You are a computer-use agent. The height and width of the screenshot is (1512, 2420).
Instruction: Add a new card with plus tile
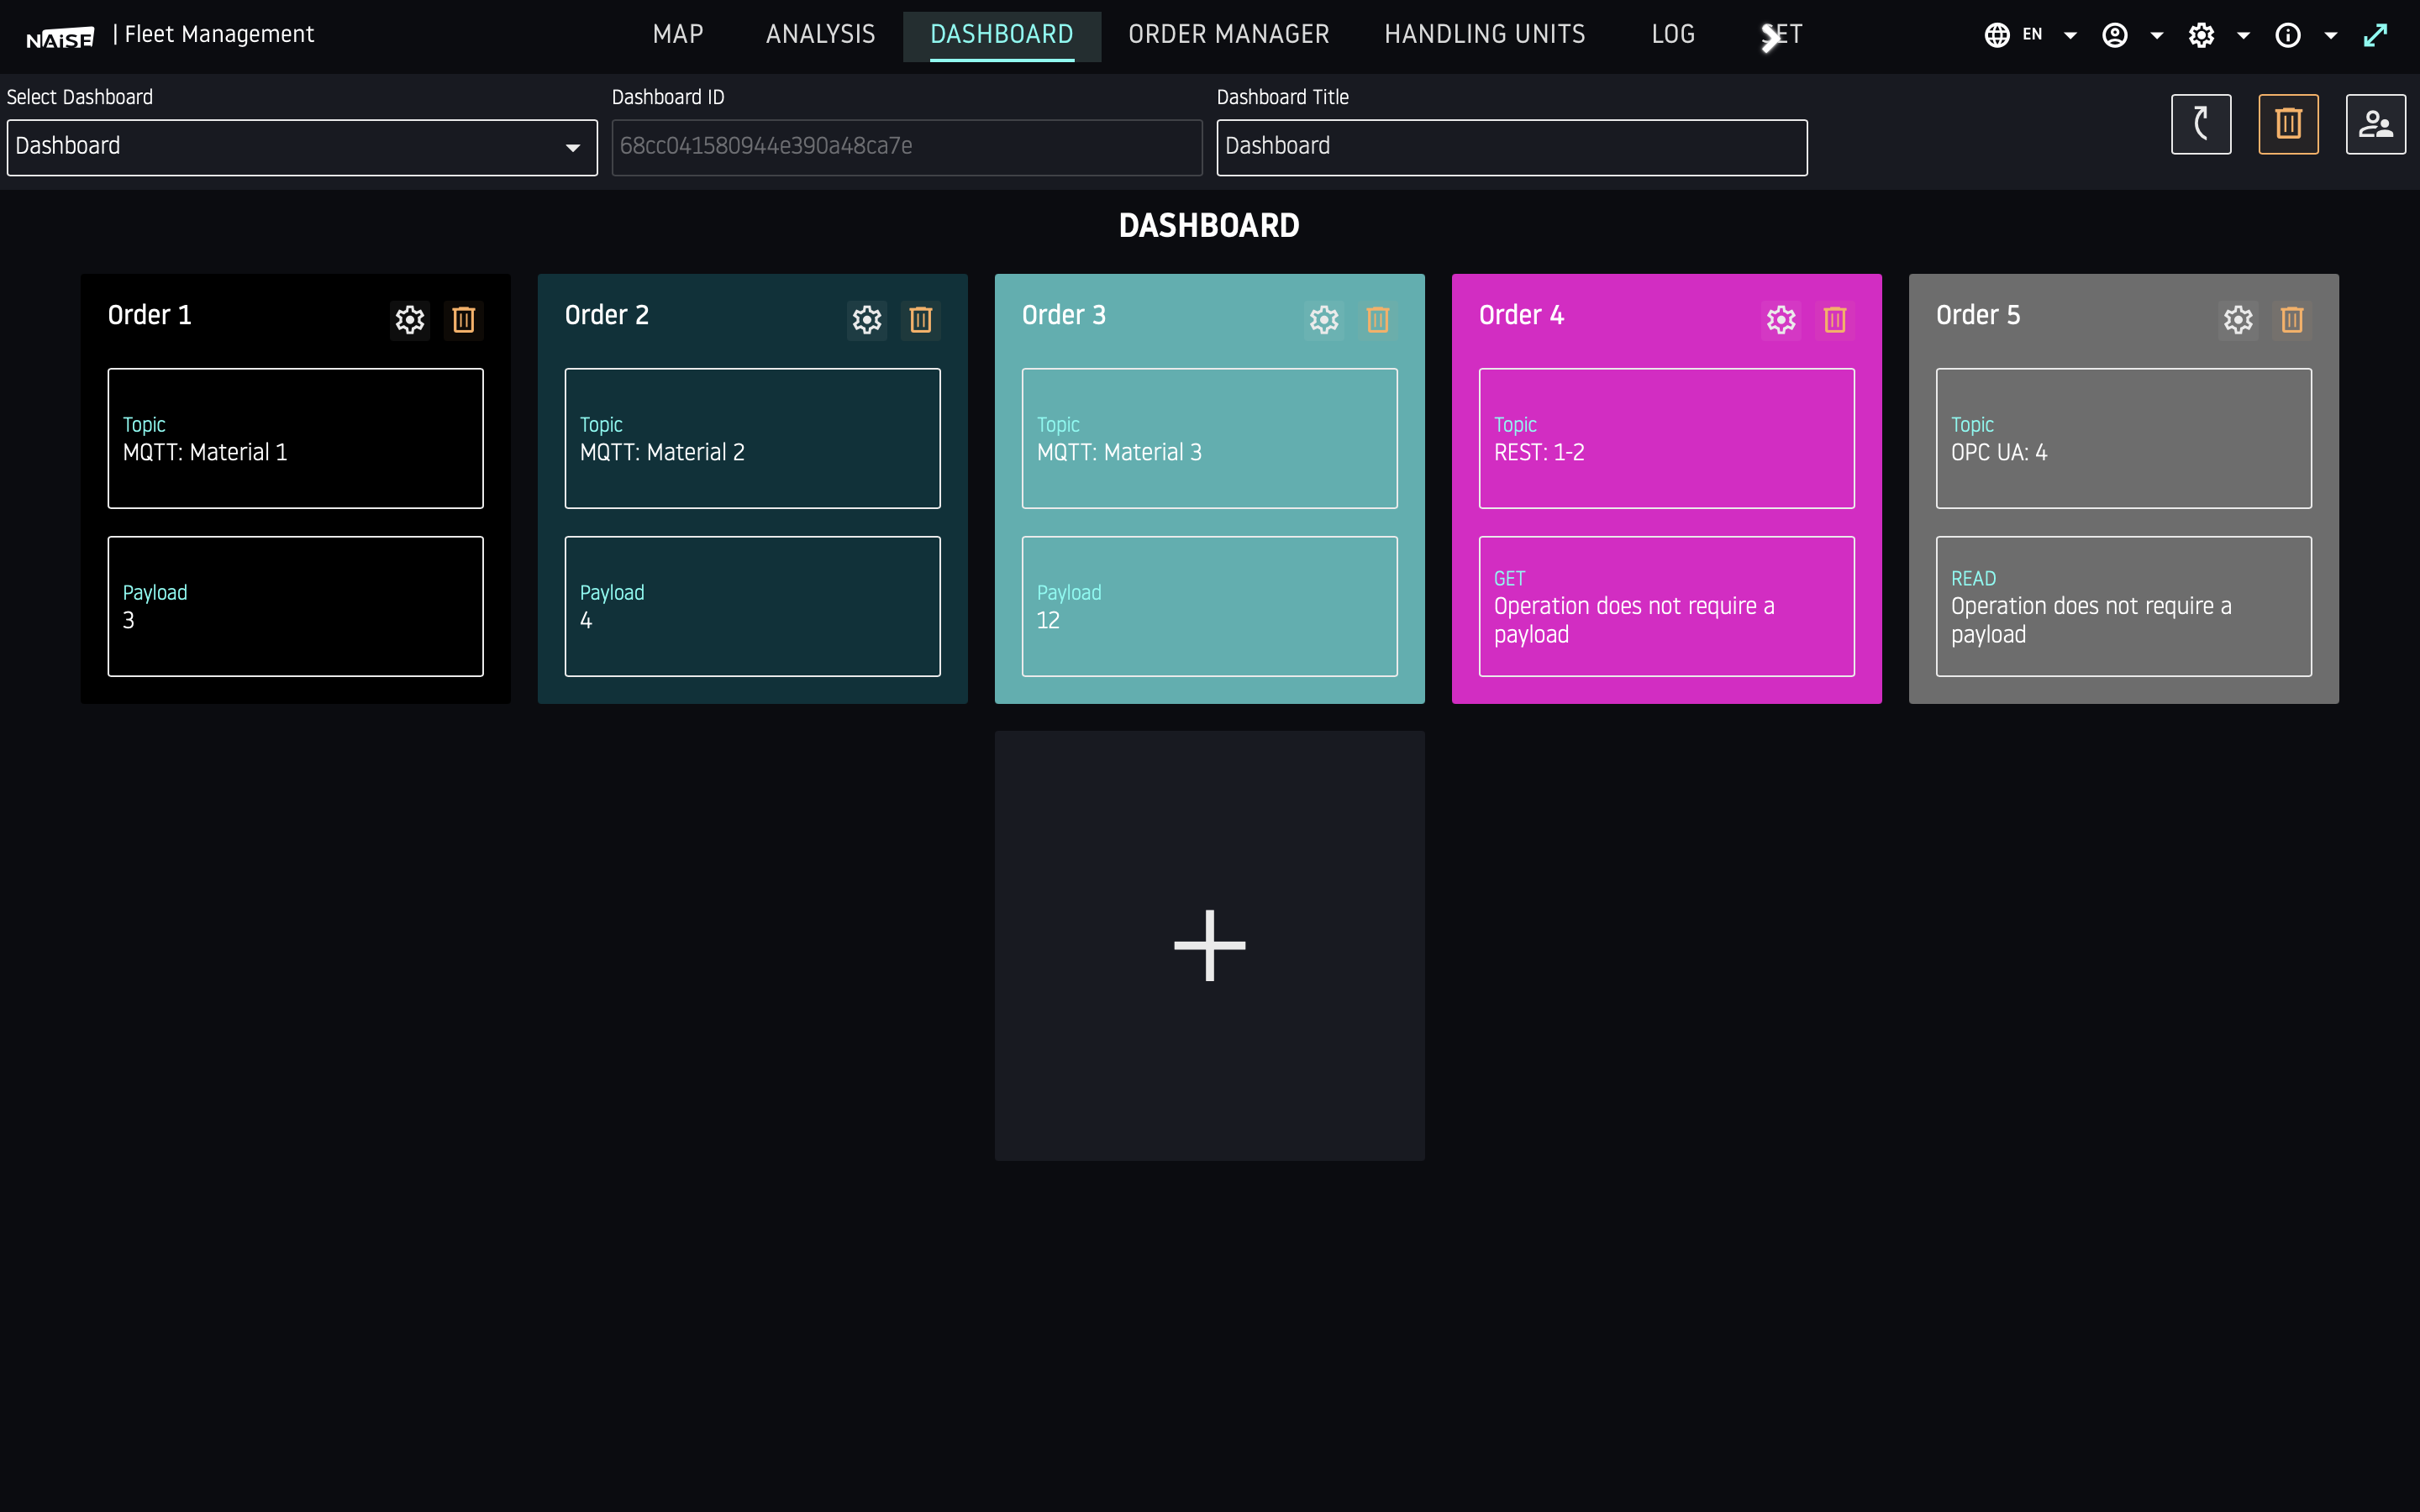(1209, 945)
